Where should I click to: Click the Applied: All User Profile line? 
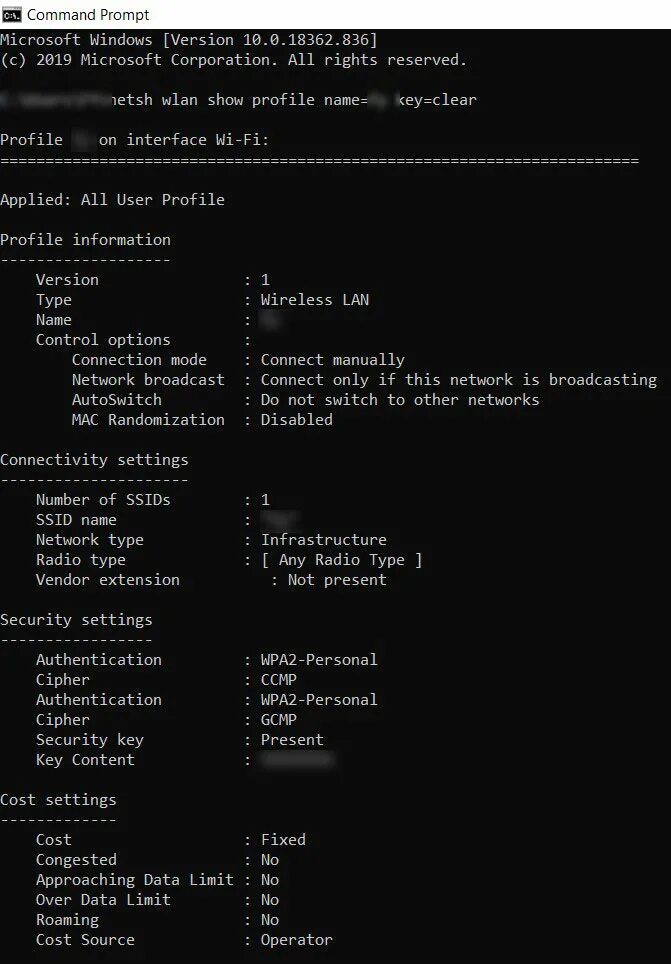pos(113,200)
